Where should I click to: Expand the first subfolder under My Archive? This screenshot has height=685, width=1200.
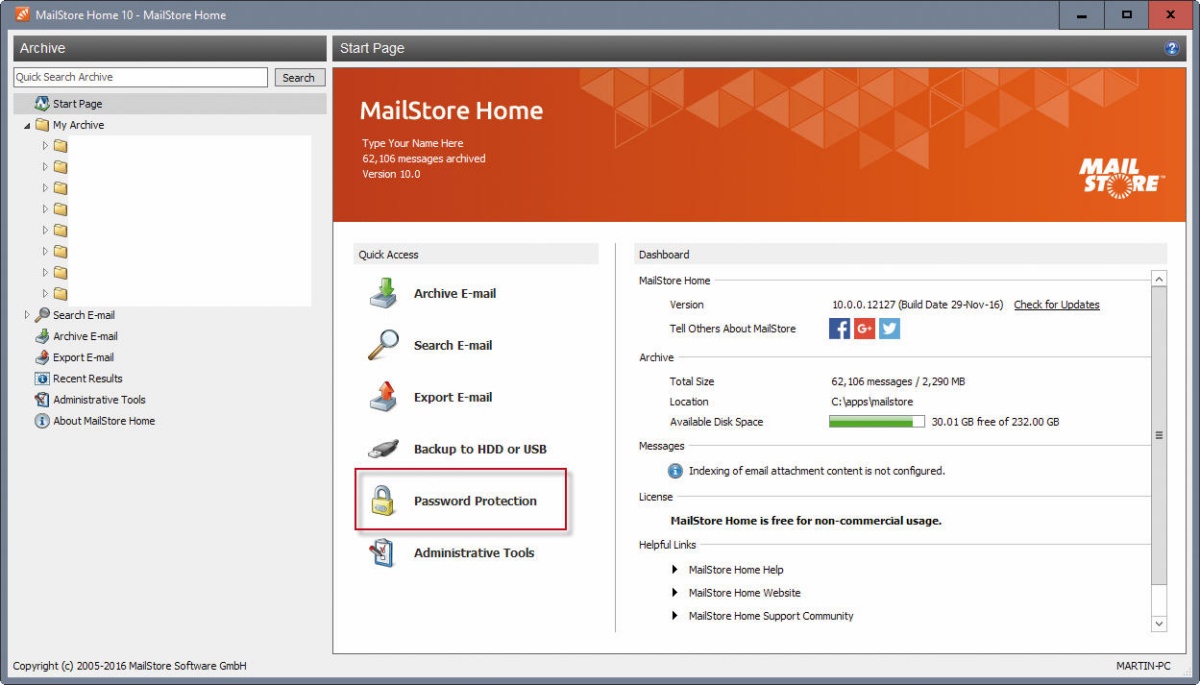pyautogui.click(x=45, y=146)
